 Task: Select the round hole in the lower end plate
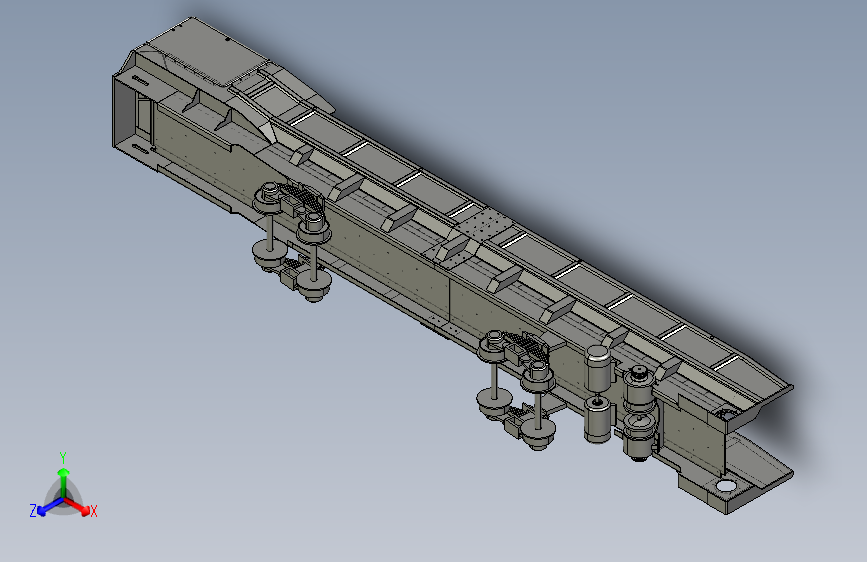[x=726, y=486]
